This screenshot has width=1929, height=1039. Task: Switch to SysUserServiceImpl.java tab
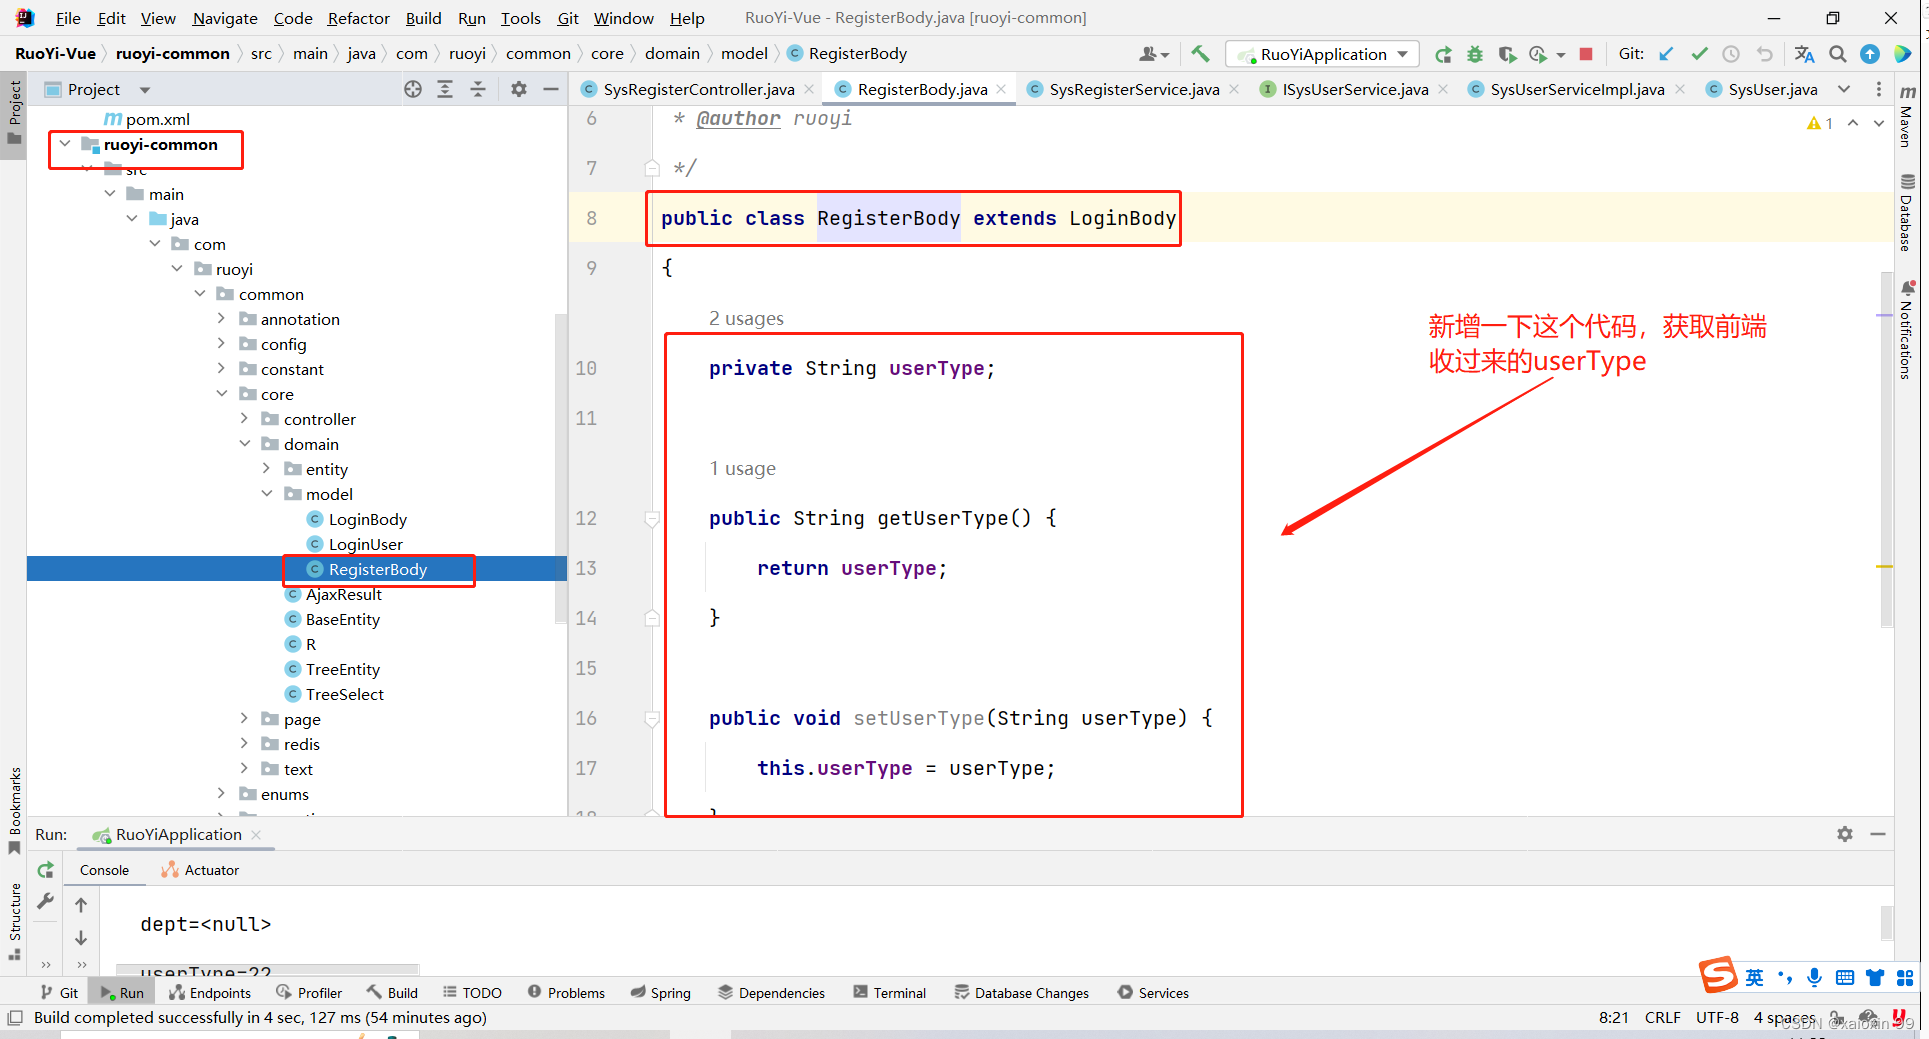(1576, 89)
